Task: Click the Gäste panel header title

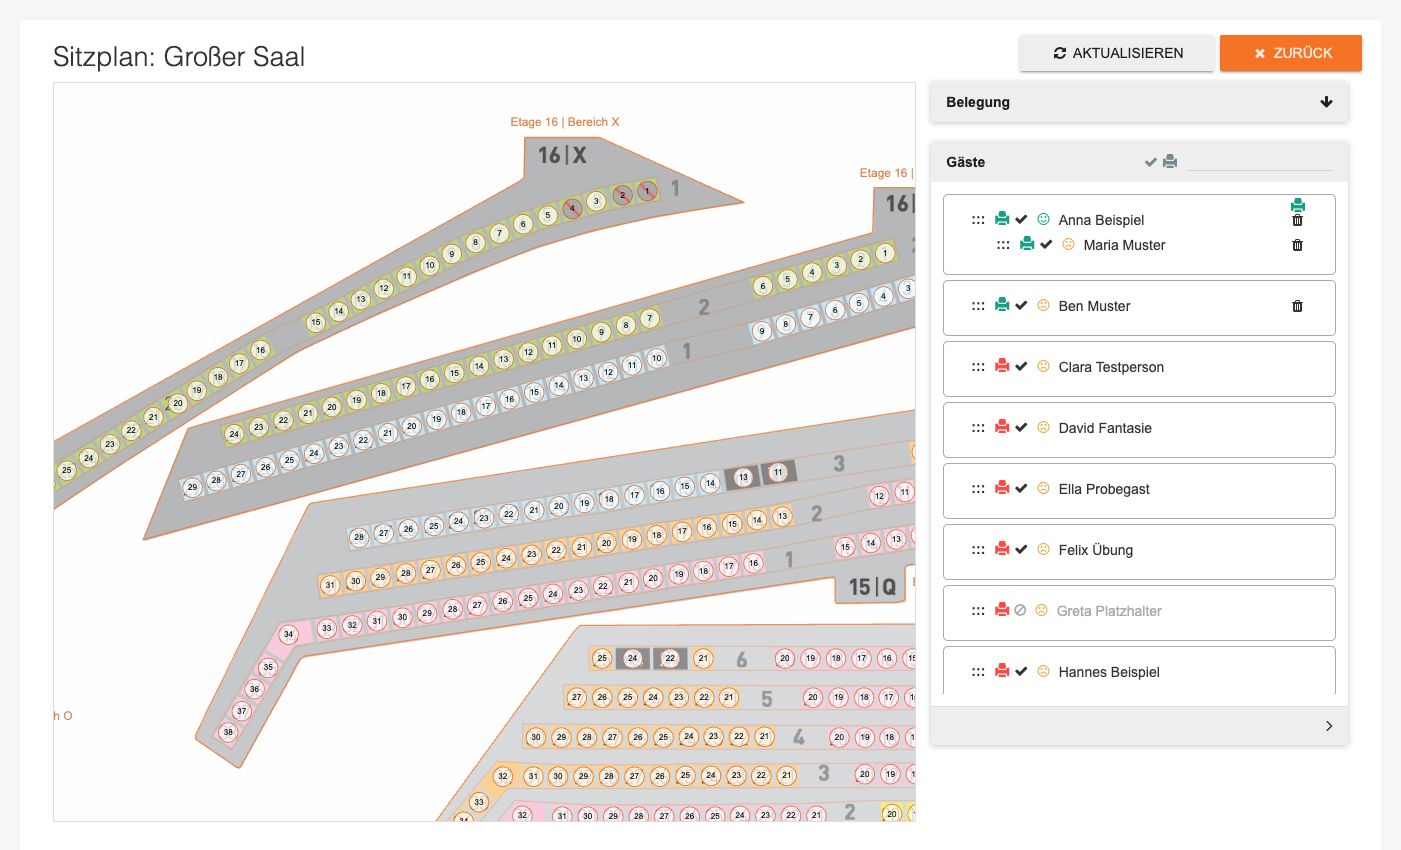Action: pyautogui.click(x=966, y=162)
